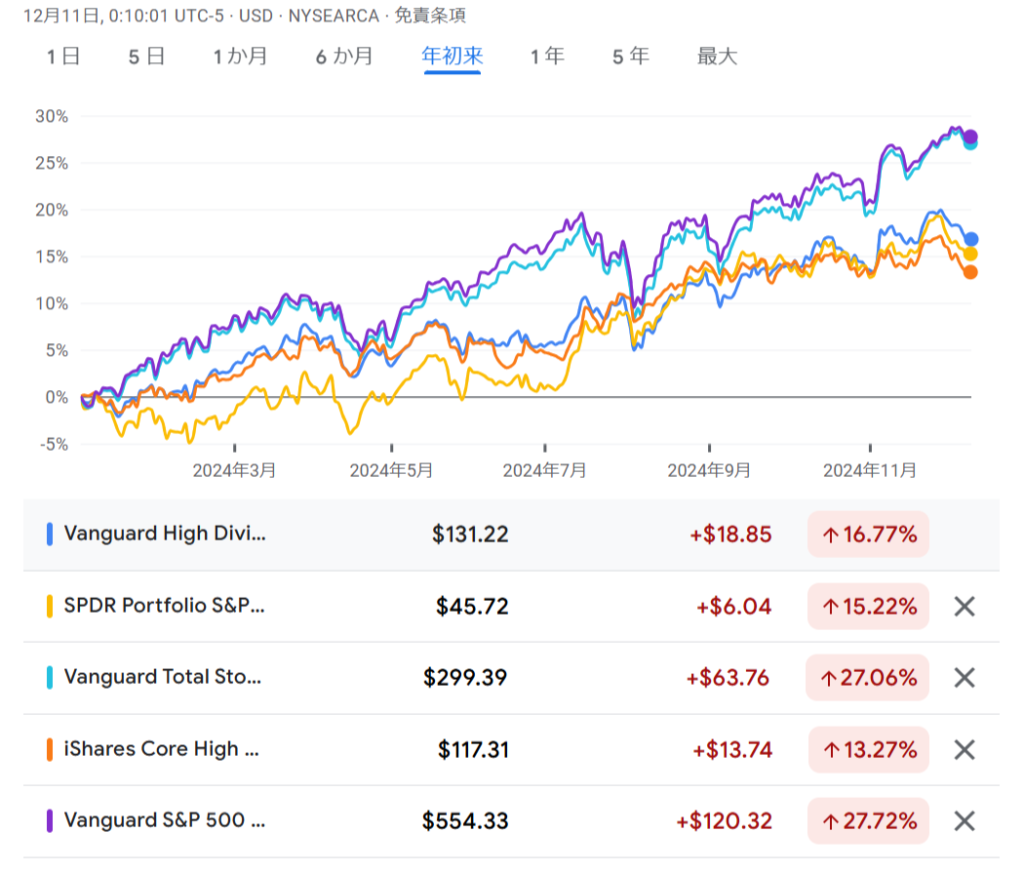Remove iShares Core High comparison with X
The image size is (1024, 871).
click(x=964, y=750)
